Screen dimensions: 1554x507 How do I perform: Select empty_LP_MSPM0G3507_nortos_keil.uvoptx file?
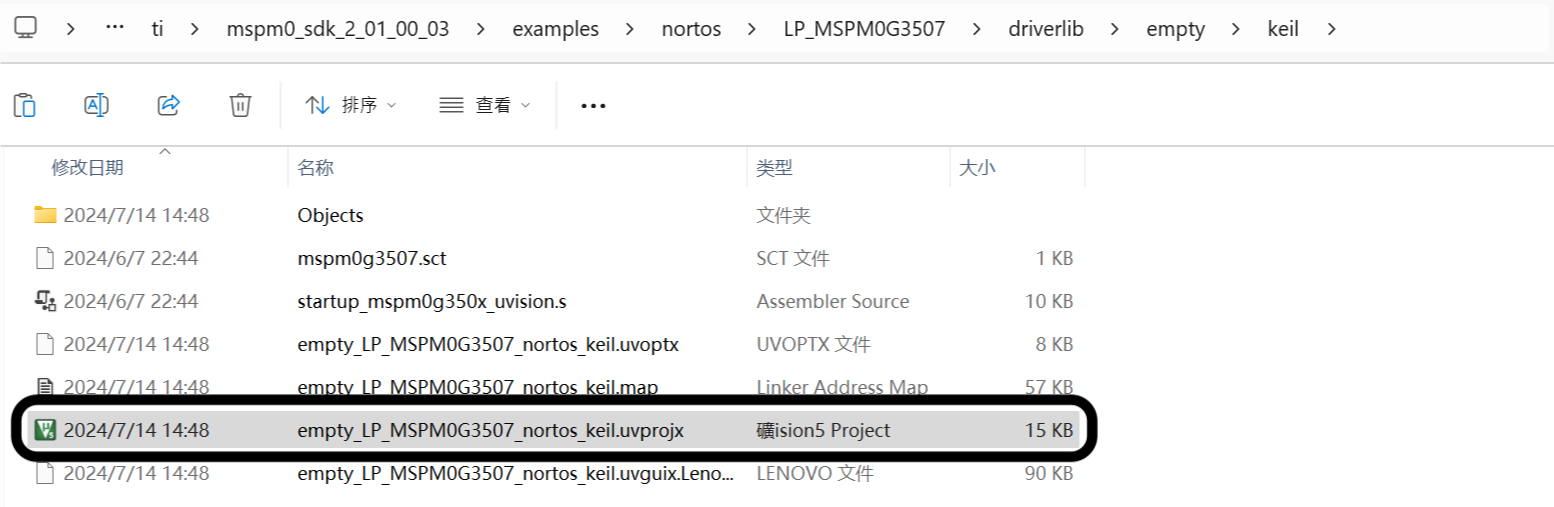488,344
